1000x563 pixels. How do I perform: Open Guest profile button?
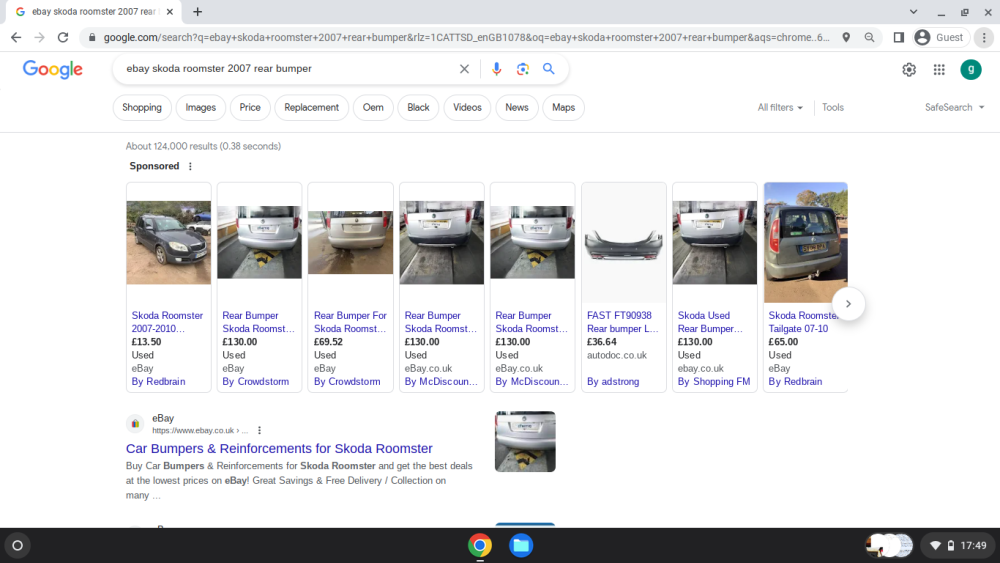939,38
